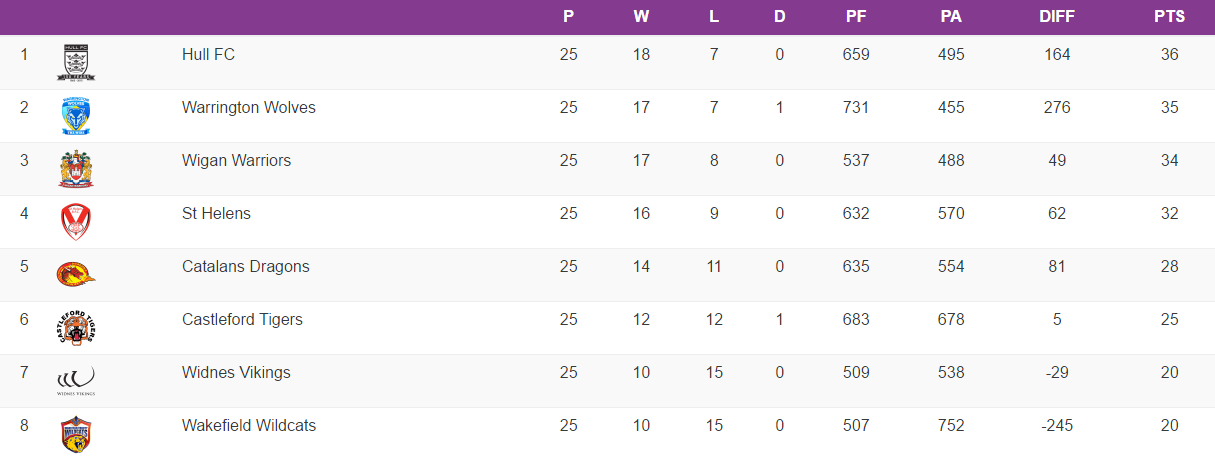The image size is (1215, 471).
Task: Click the L losses column header
Action: pos(713,16)
